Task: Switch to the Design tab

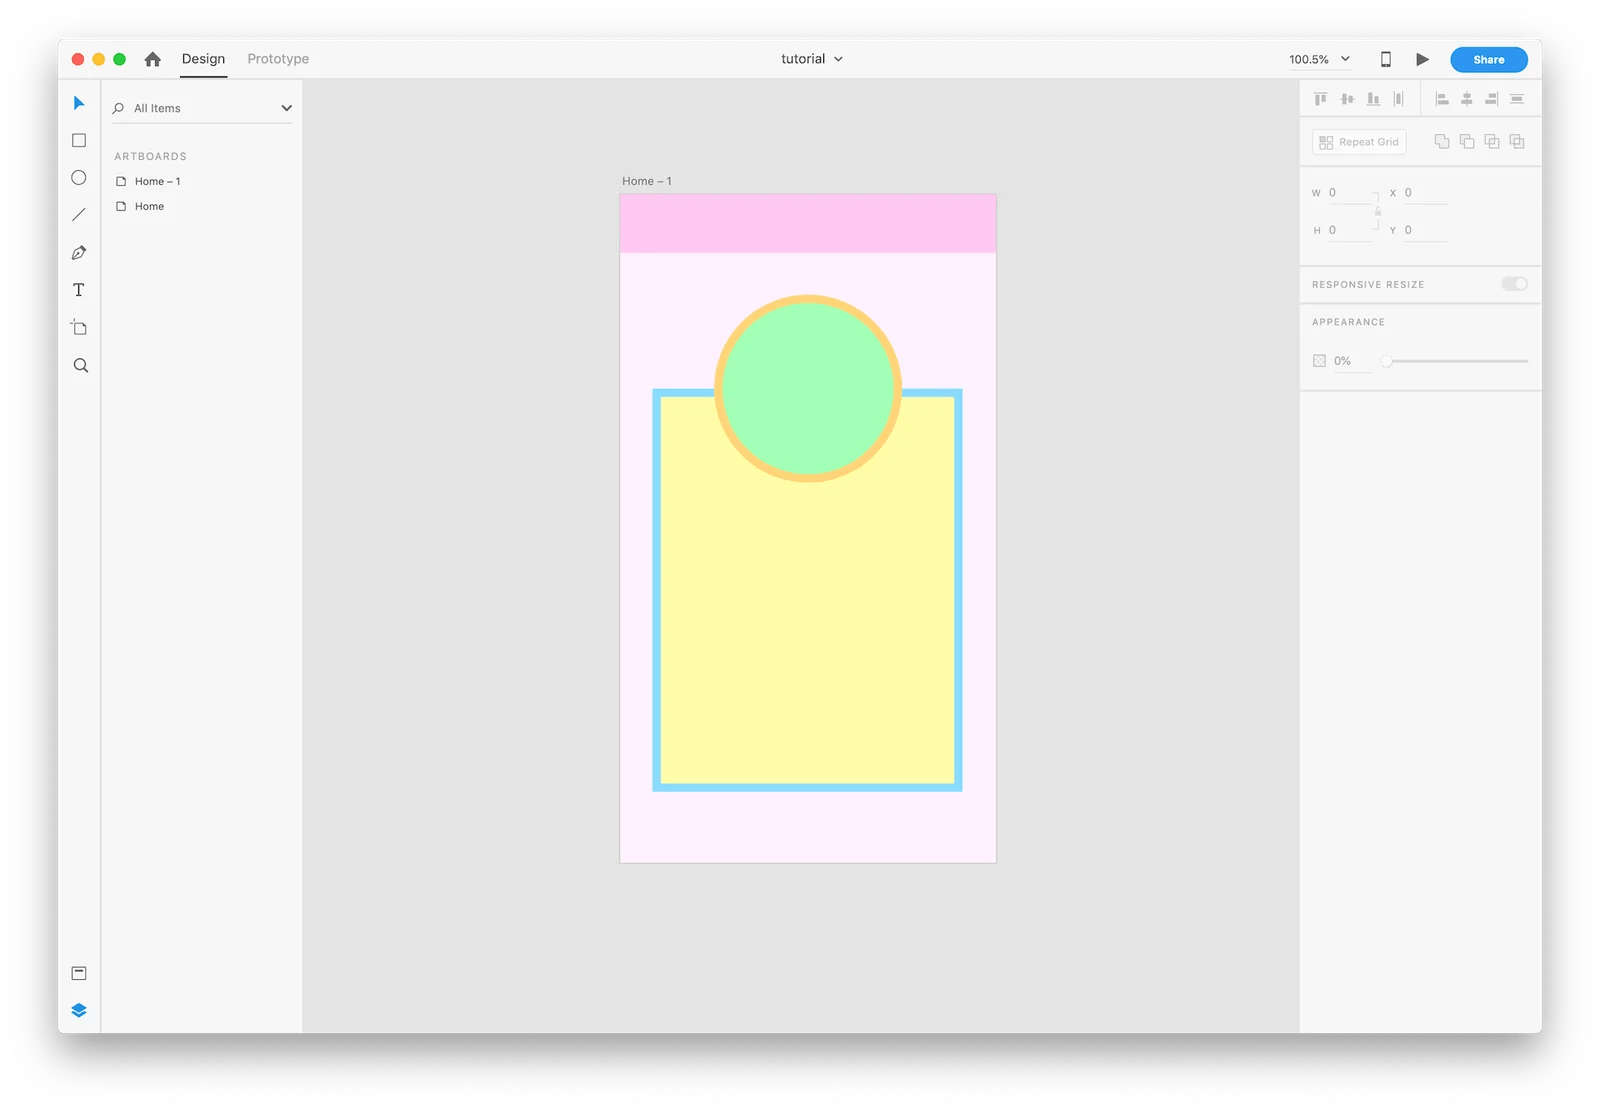Action: click(x=203, y=59)
